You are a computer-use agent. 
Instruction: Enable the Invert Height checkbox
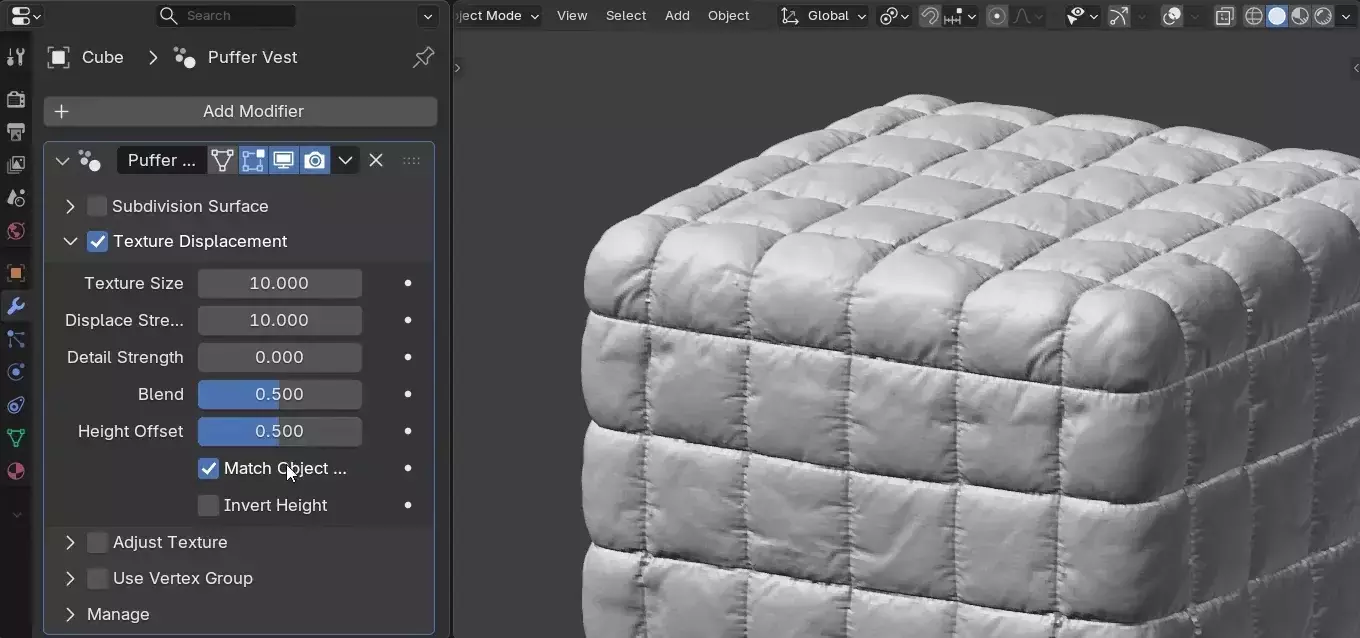(208, 505)
